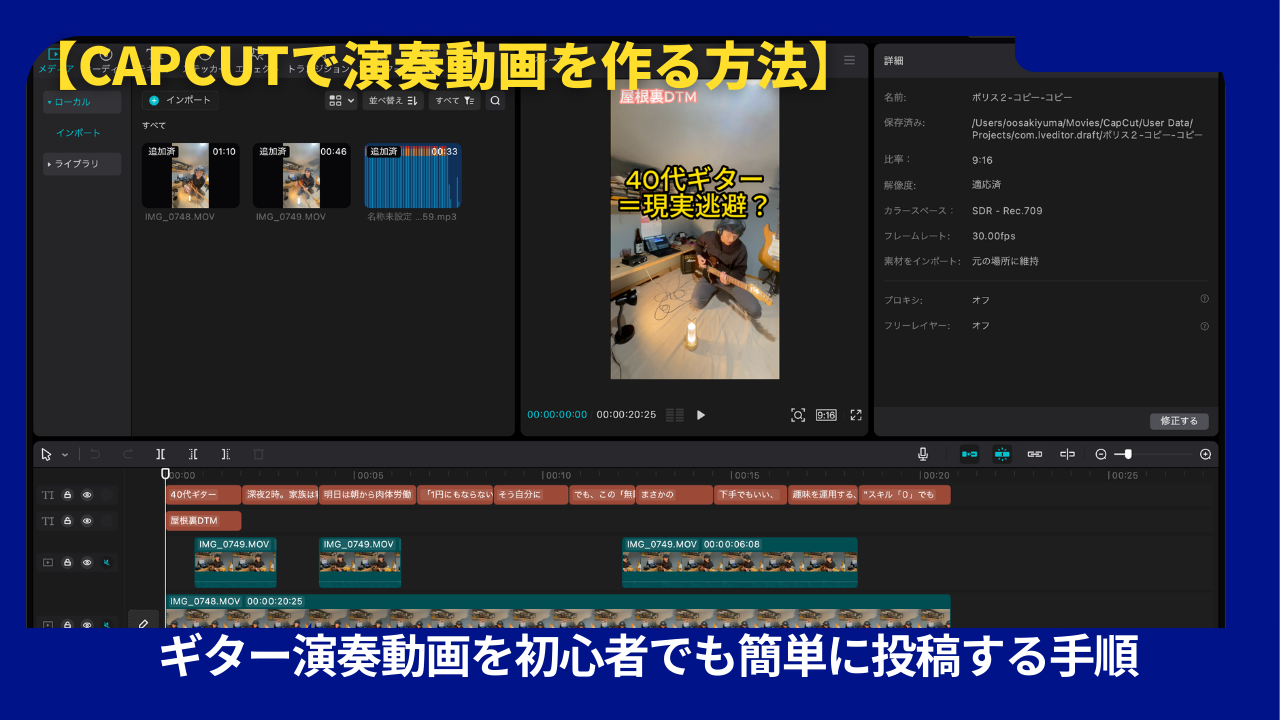The width and height of the screenshot is (1280, 720).
Task: Open the すべて filter dropdown
Action: 454,101
